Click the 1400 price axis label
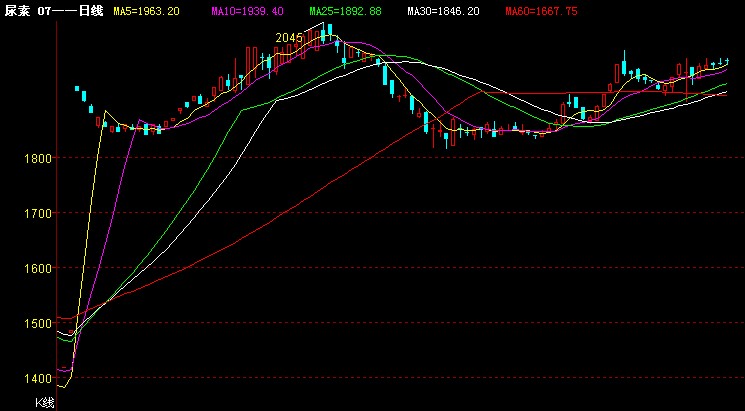Screen dimensions: 745x411 [38, 378]
